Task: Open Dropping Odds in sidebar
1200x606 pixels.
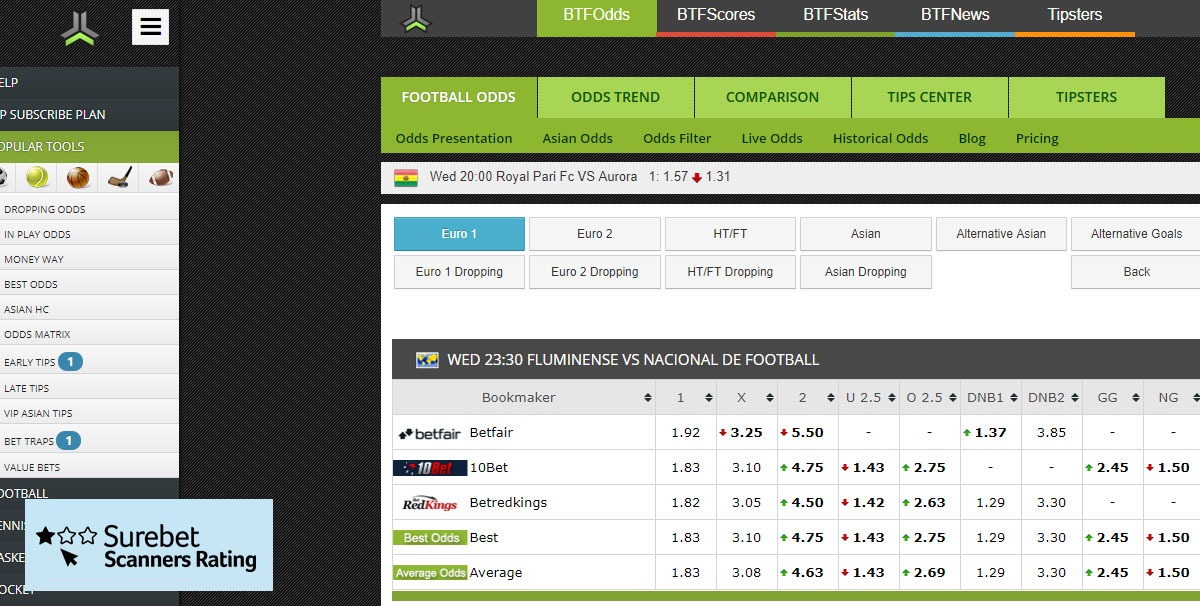Action: click(45, 209)
